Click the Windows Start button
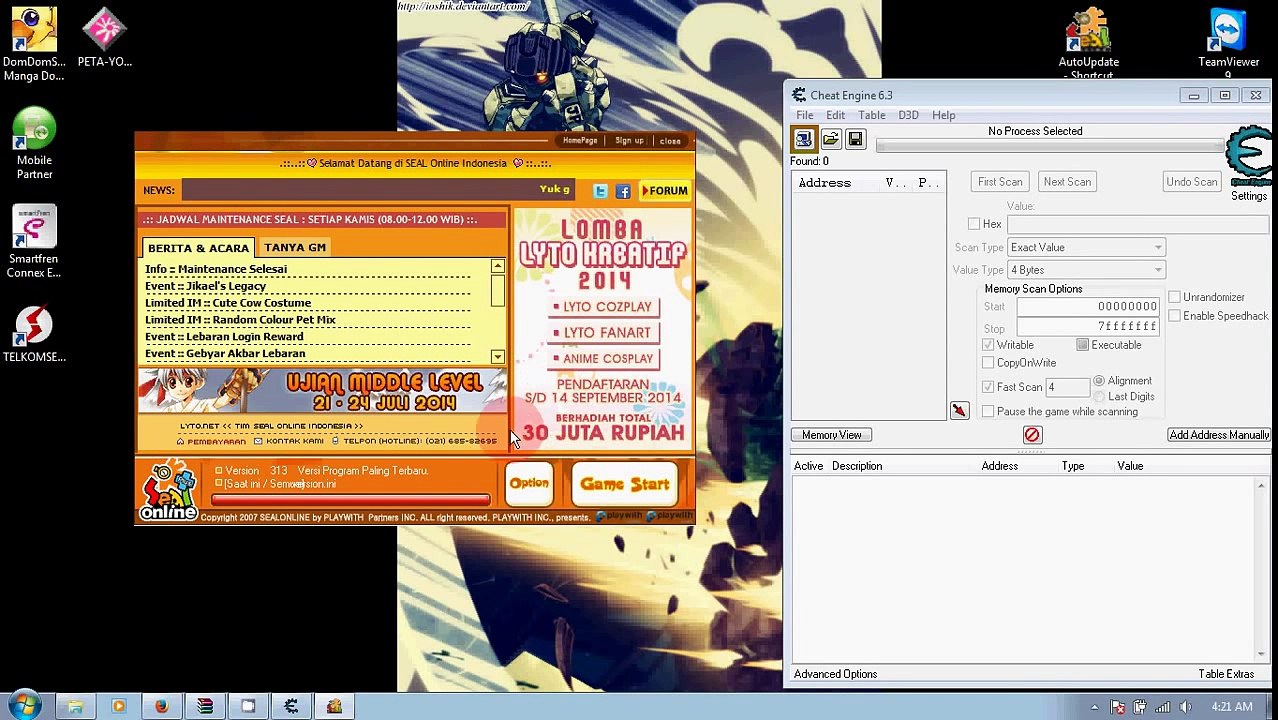Screen dimensions: 1278x720 [24, 706]
